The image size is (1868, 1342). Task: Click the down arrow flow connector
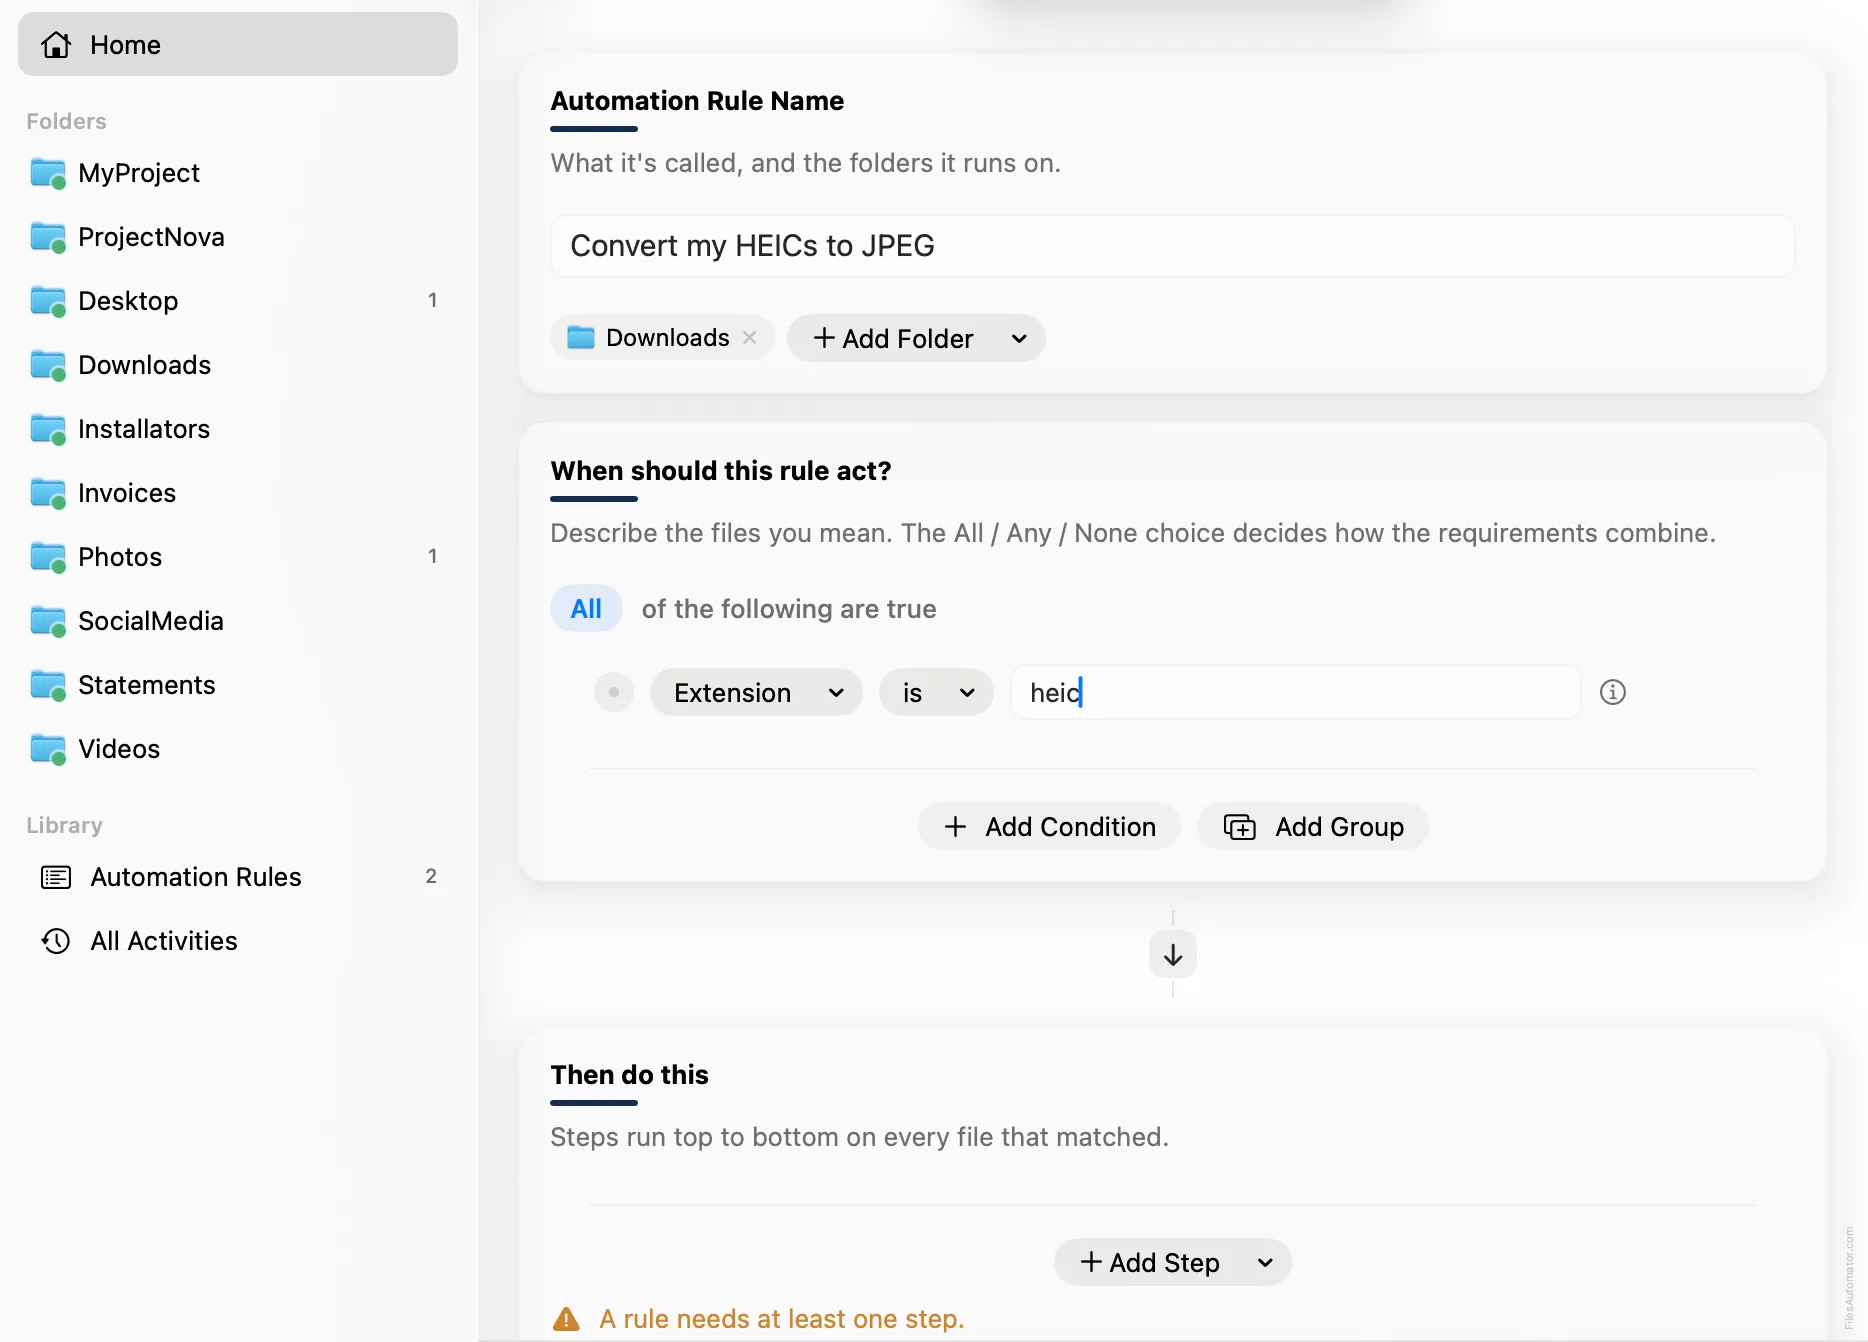click(x=1173, y=954)
